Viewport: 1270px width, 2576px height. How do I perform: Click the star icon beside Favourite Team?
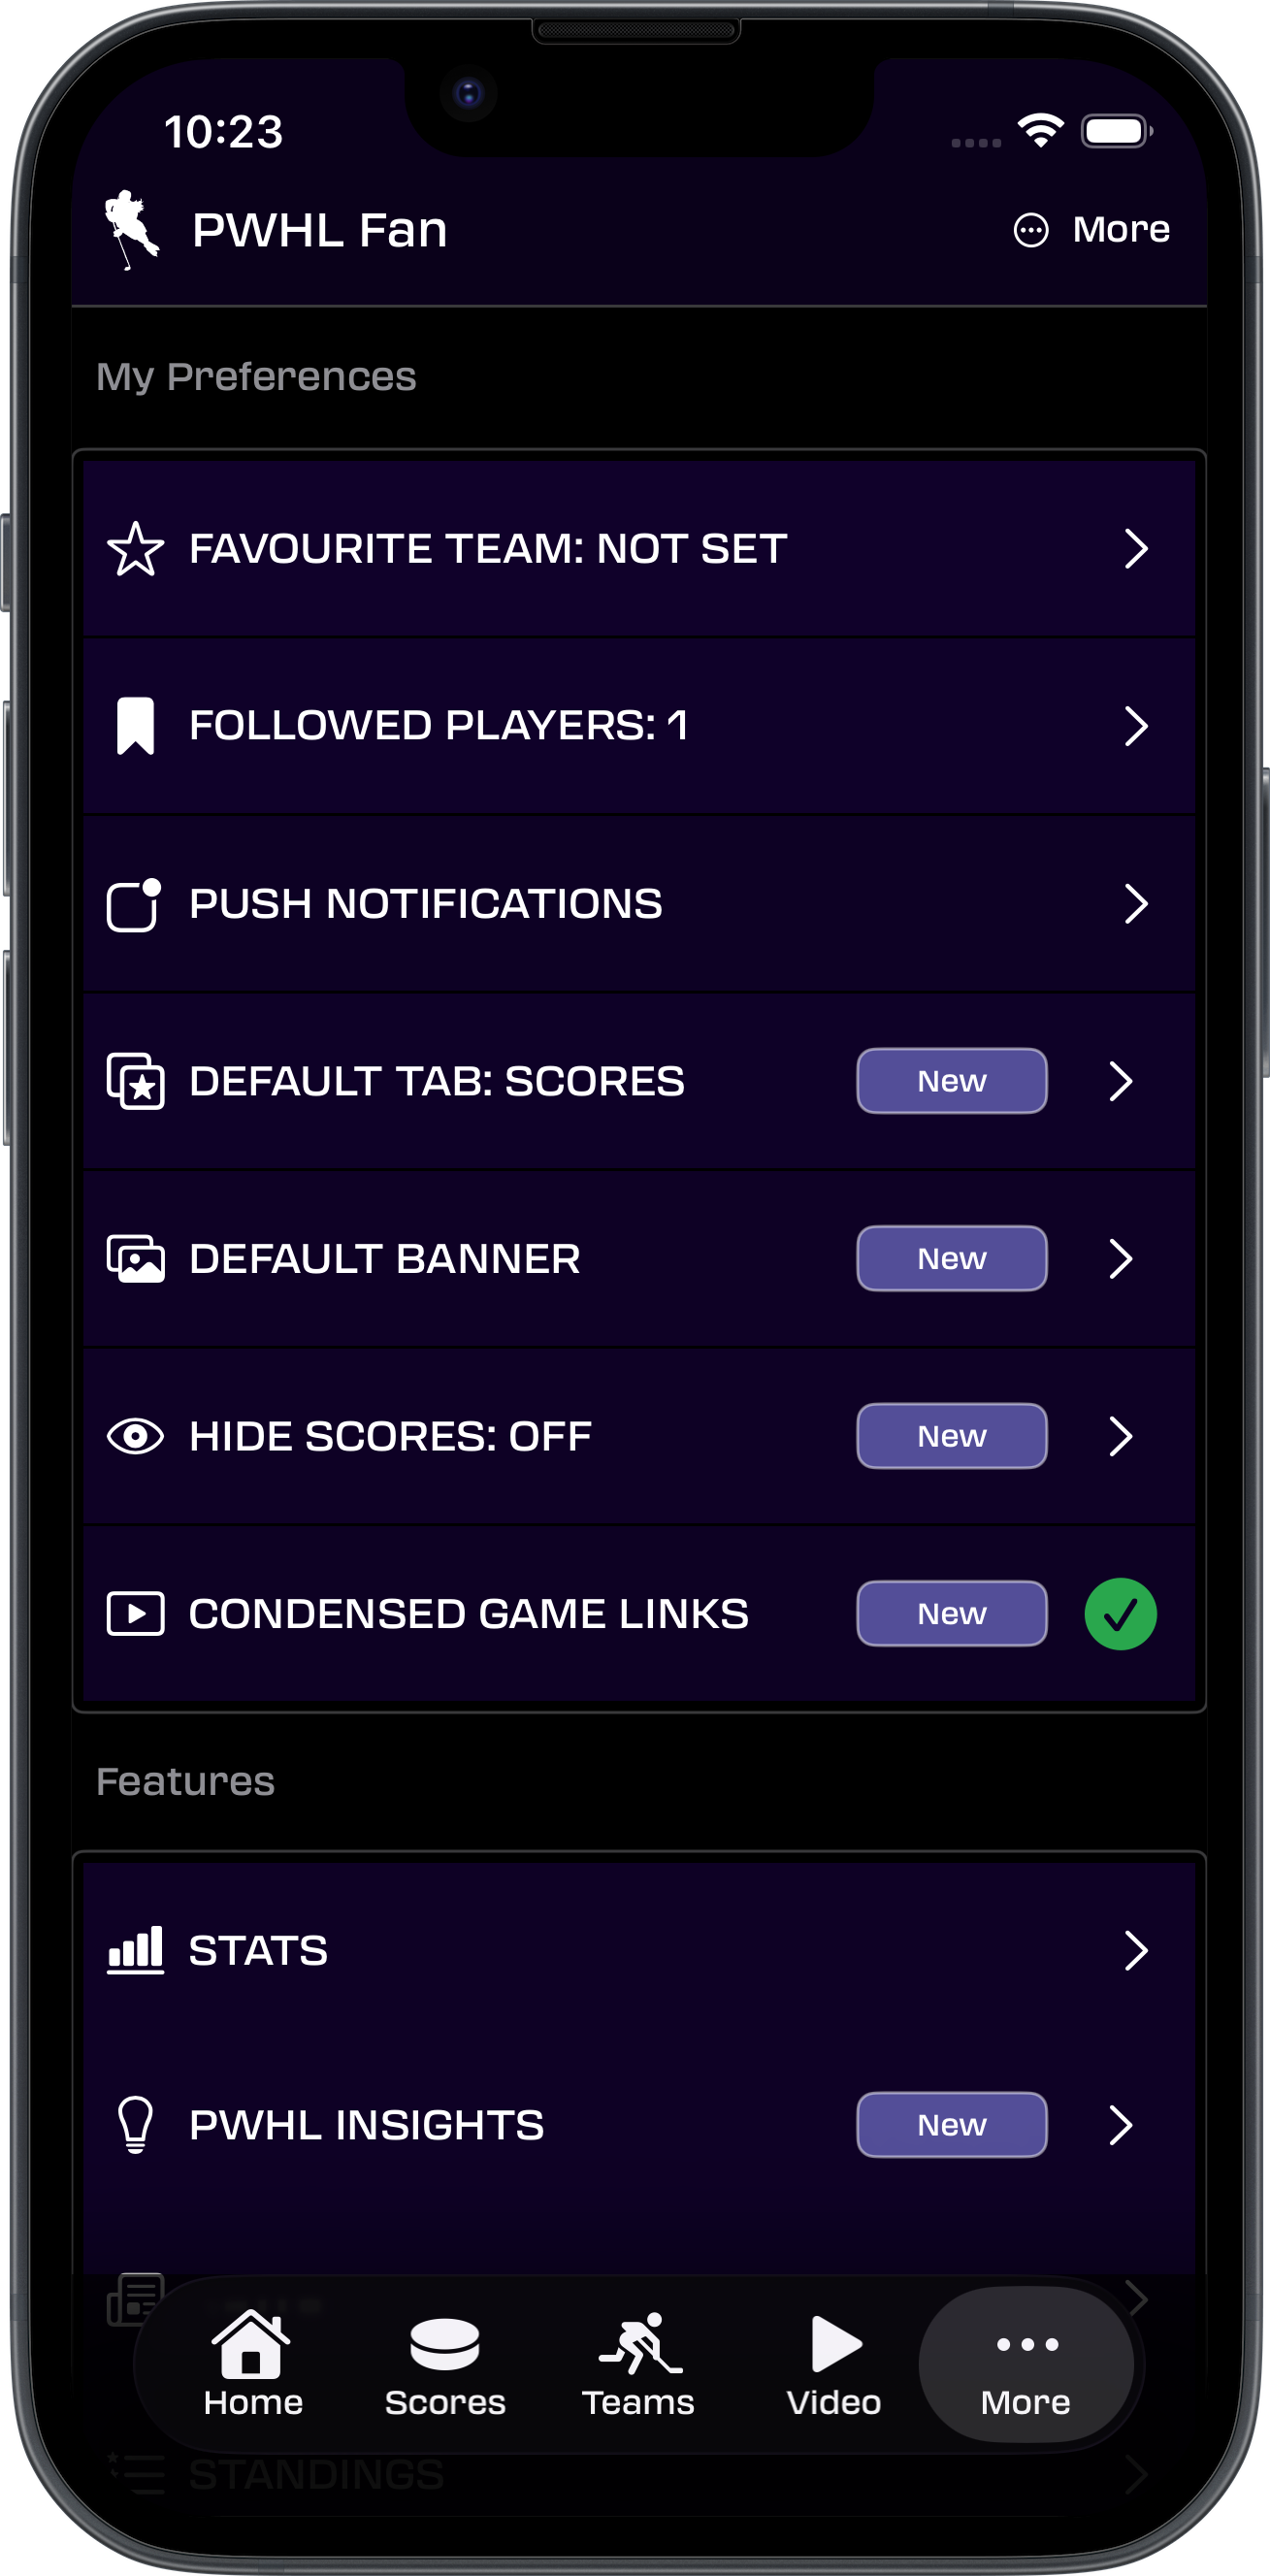coord(136,547)
